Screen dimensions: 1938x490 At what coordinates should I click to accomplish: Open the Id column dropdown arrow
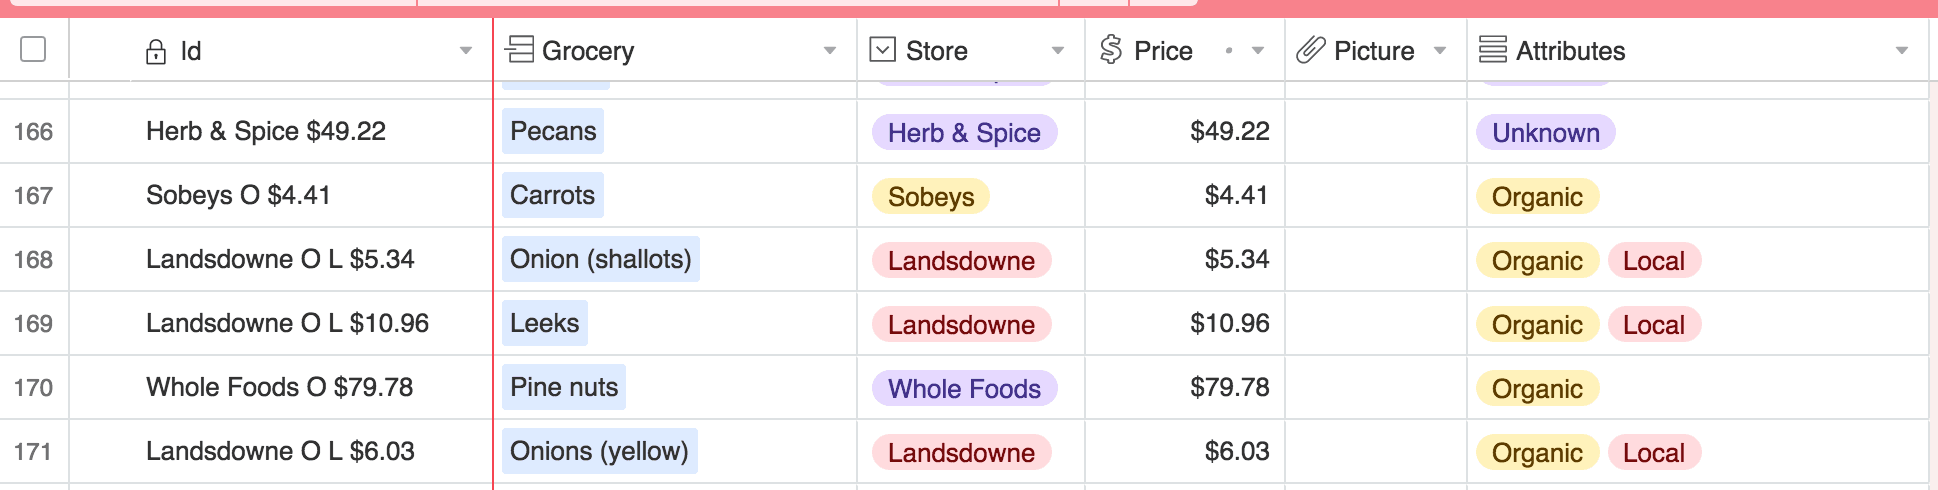pos(466,51)
